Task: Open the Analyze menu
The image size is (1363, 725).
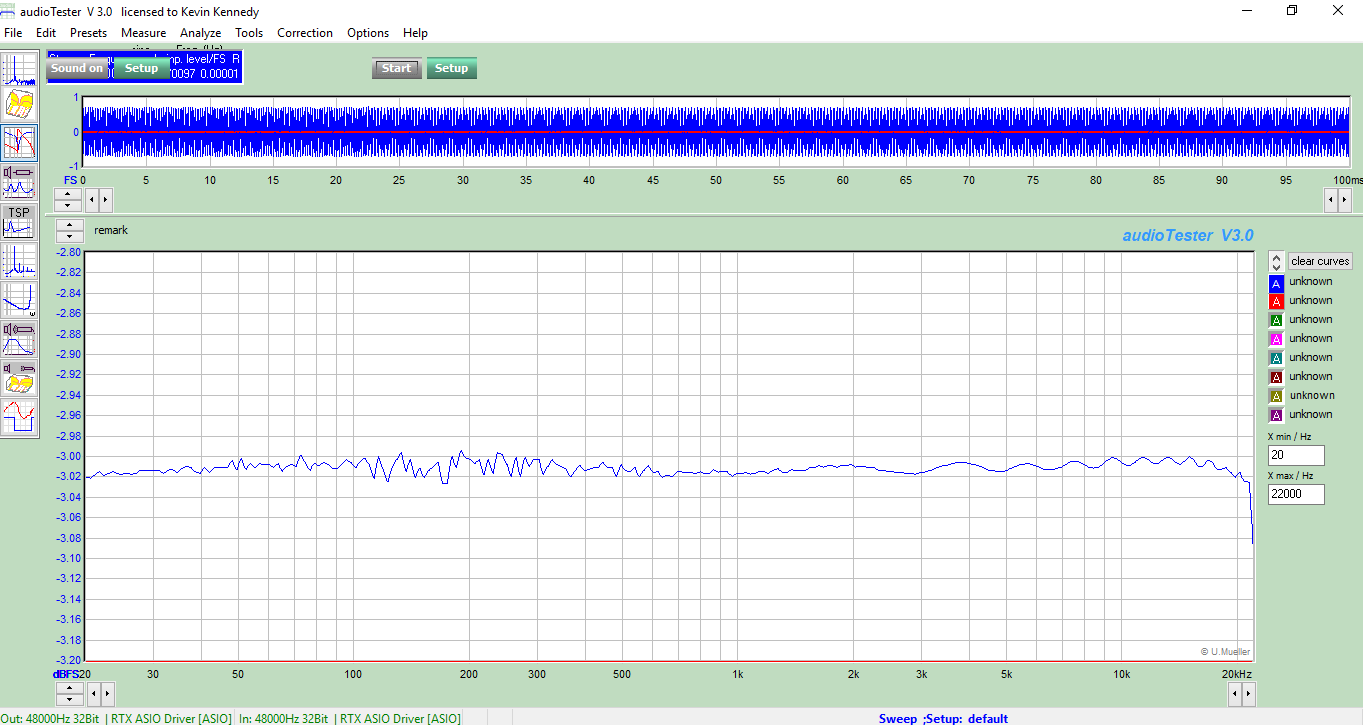Action: click(200, 33)
